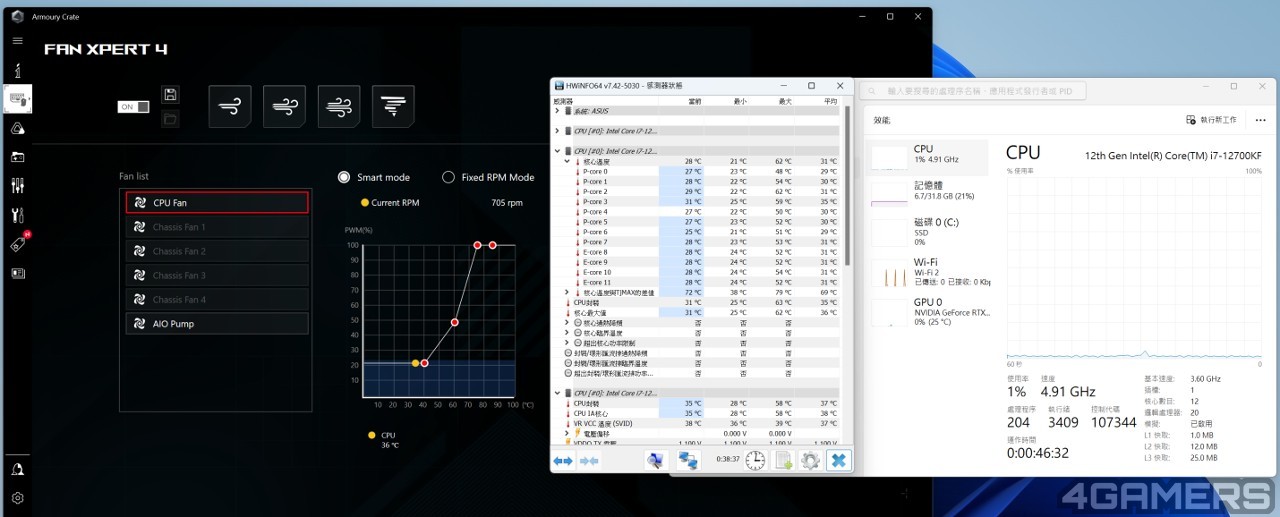The image size is (1280, 517).
Task: Open the news card icon in Armoury sidebar
Action: click(x=17, y=273)
